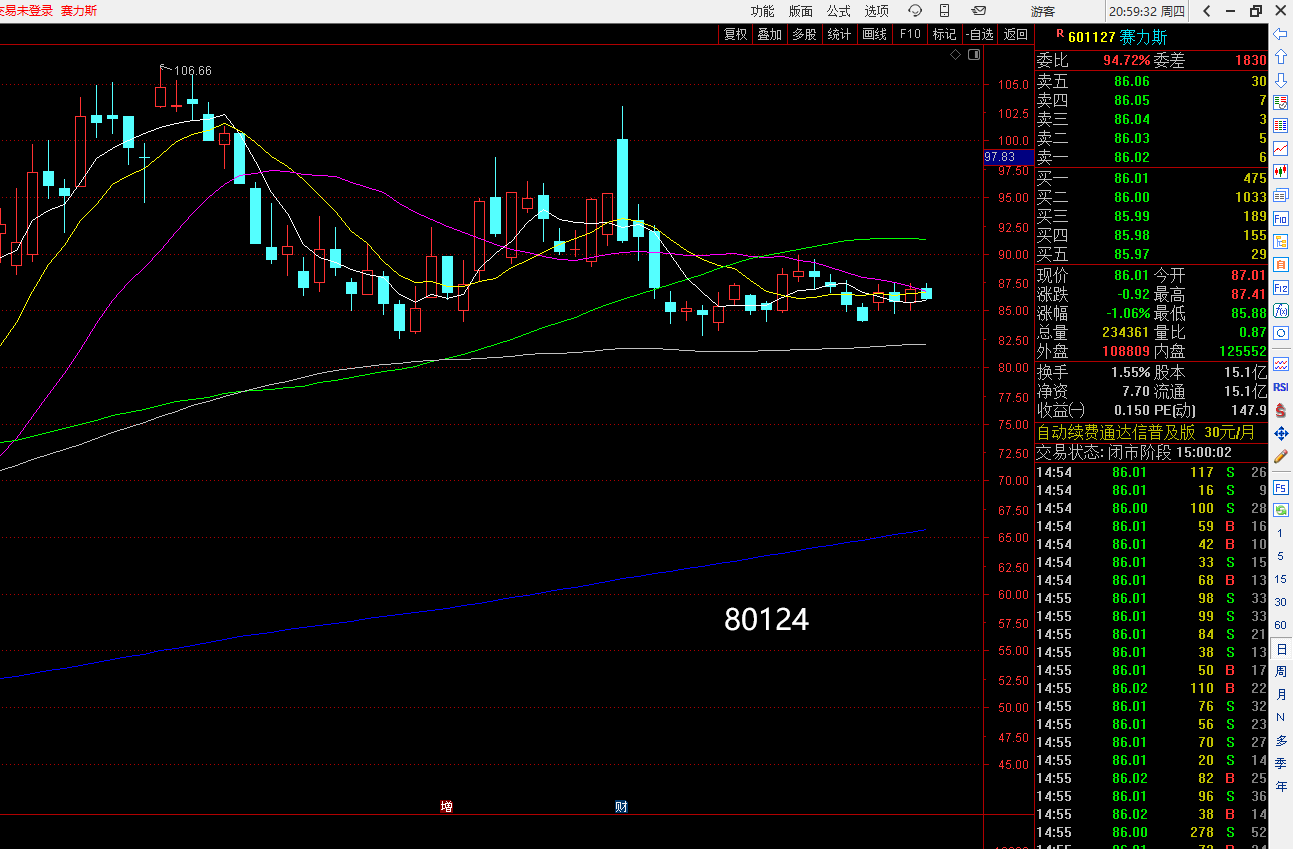Click the 统计 statistics button
Screen dimensions: 1293x849
pyautogui.click(x=839, y=34)
